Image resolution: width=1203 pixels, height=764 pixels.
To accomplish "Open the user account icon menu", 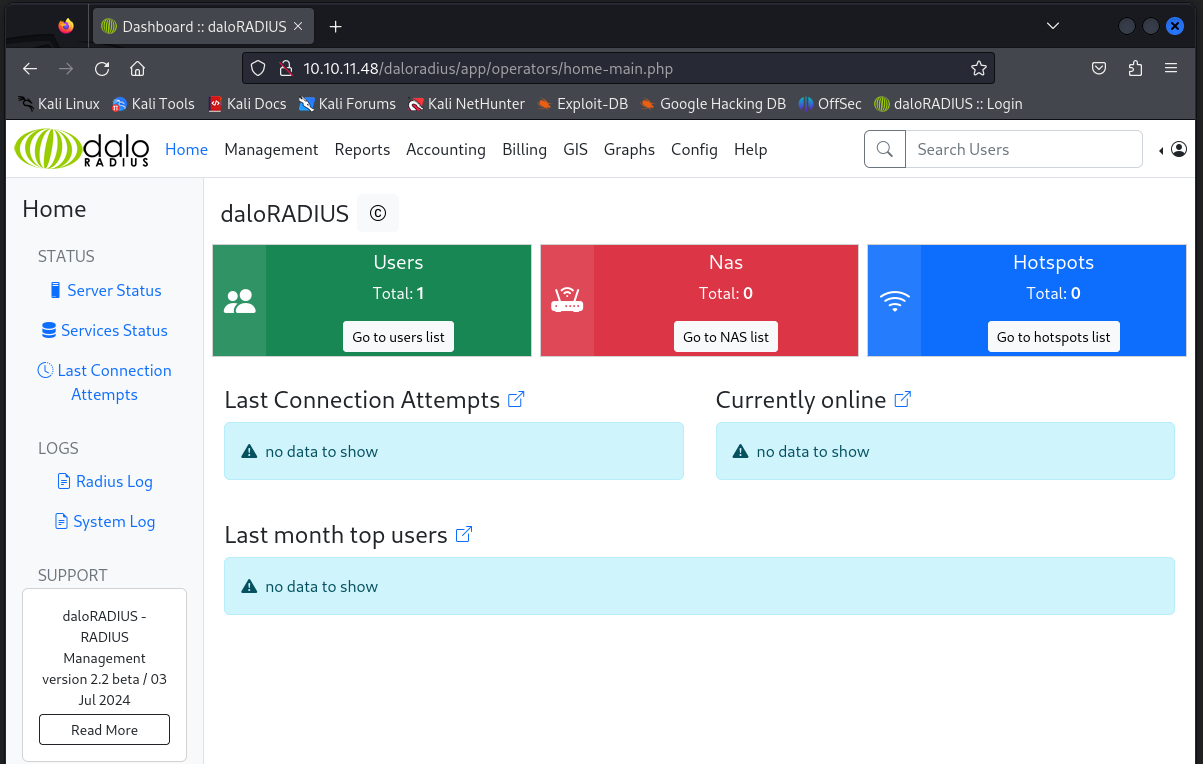I will point(1178,149).
